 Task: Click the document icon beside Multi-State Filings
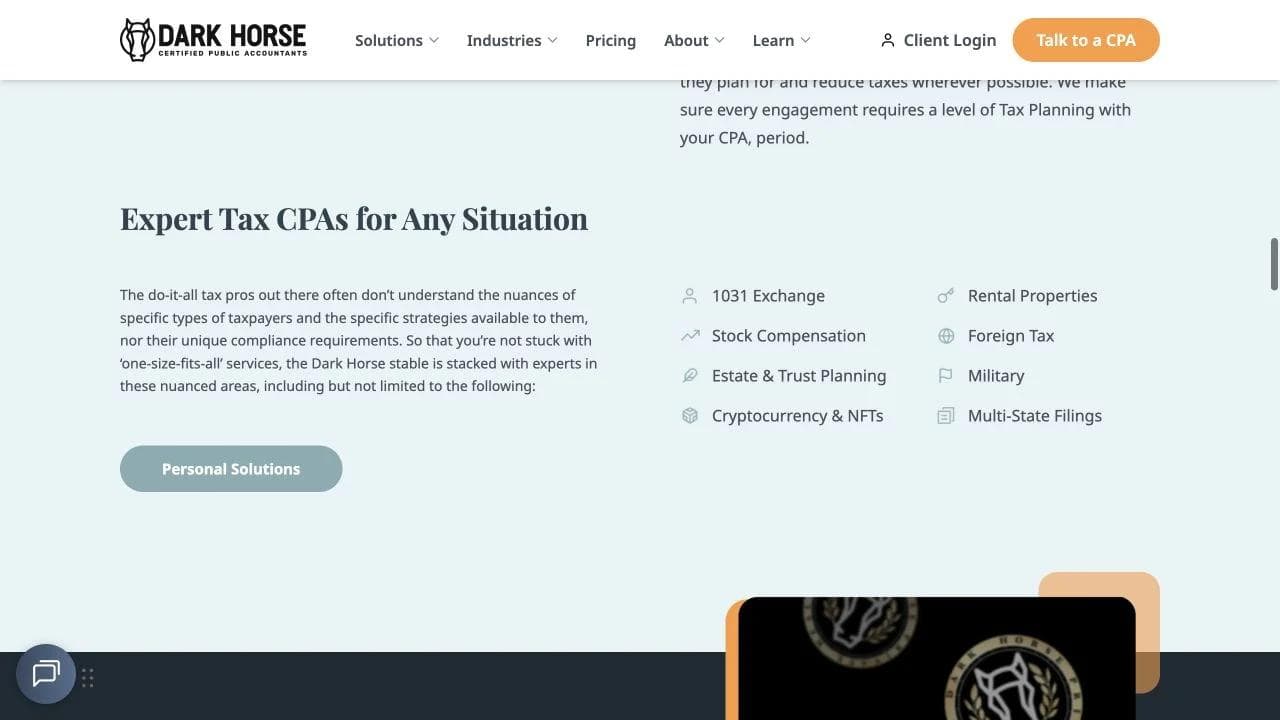pyautogui.click(x=946, y=416)
